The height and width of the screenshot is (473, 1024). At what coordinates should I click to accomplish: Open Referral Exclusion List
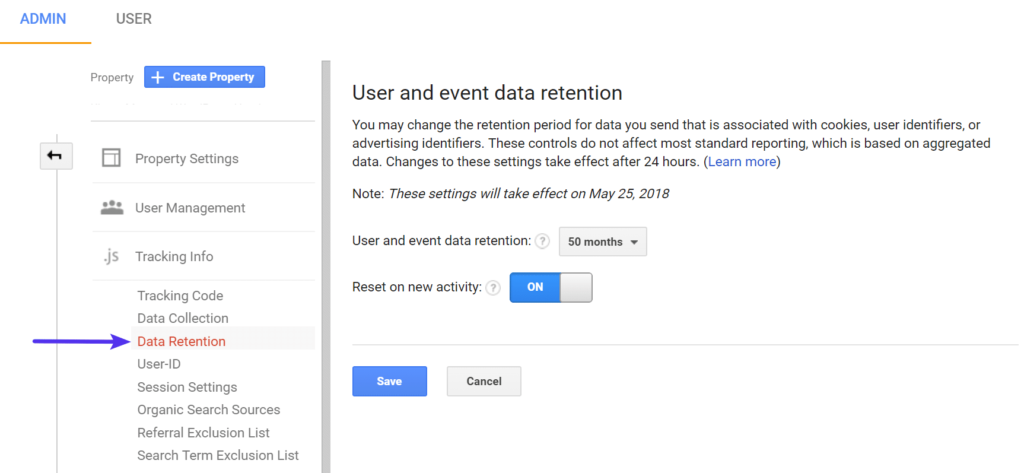(203, 433)
